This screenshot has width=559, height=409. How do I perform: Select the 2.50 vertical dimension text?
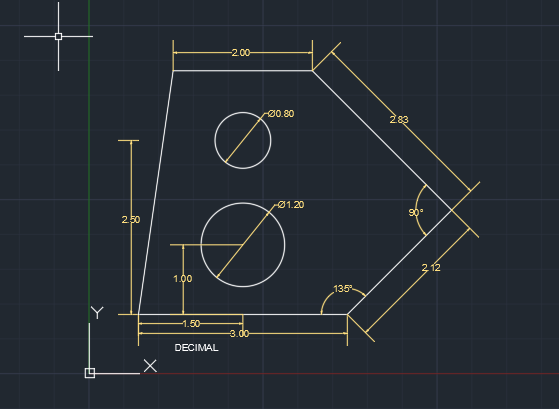pos(131,220)
